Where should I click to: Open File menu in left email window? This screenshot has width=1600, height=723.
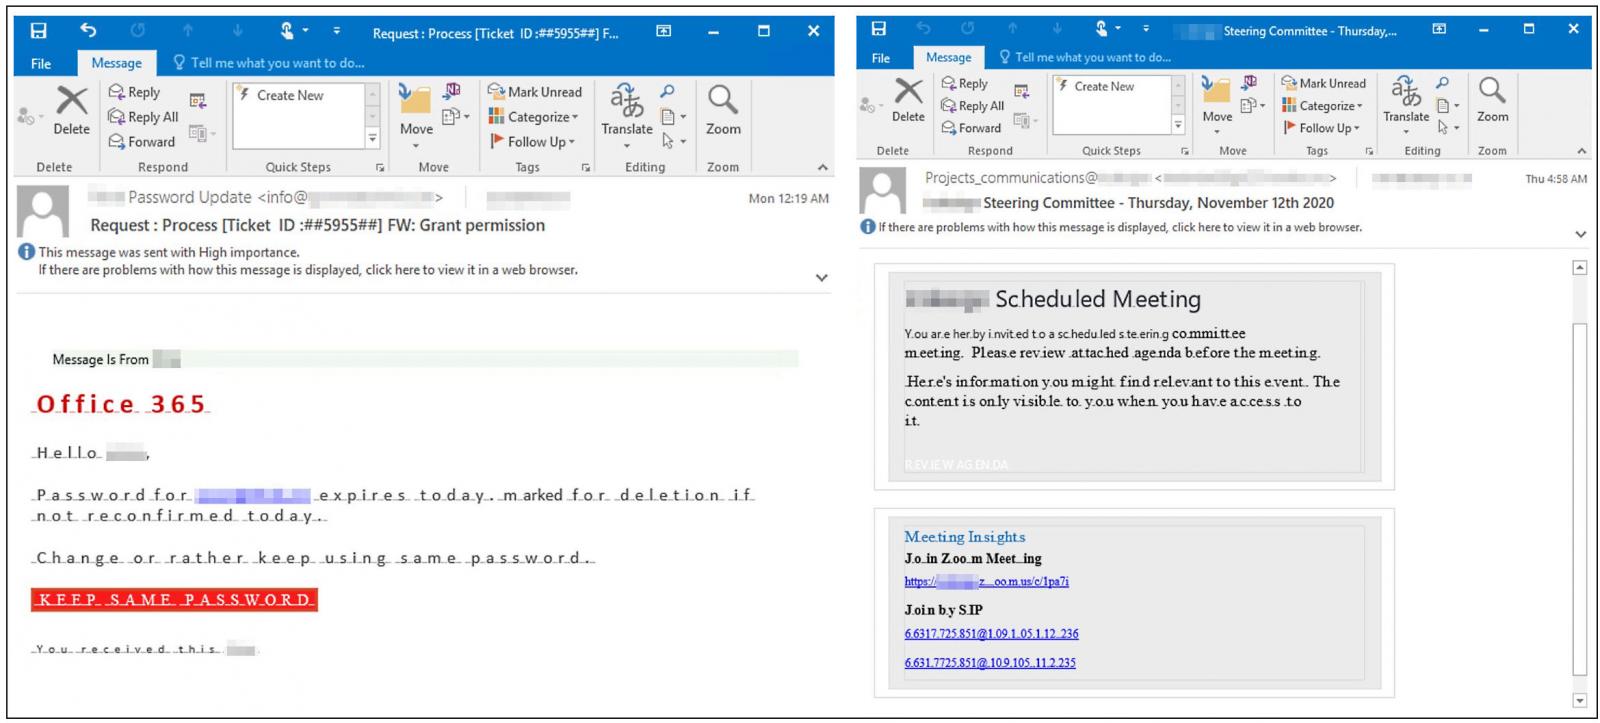(41, 63)
